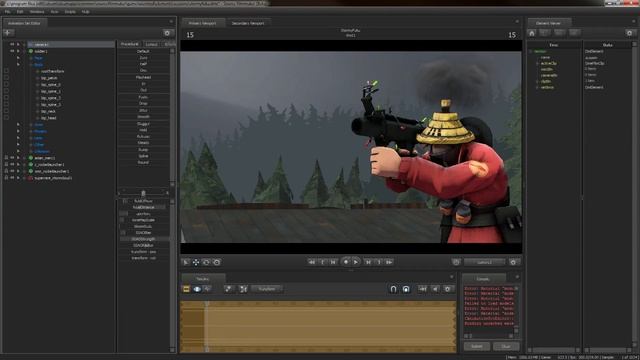
Task: Click the camera1 camera selection button
Action: click(x=484, y=262)
